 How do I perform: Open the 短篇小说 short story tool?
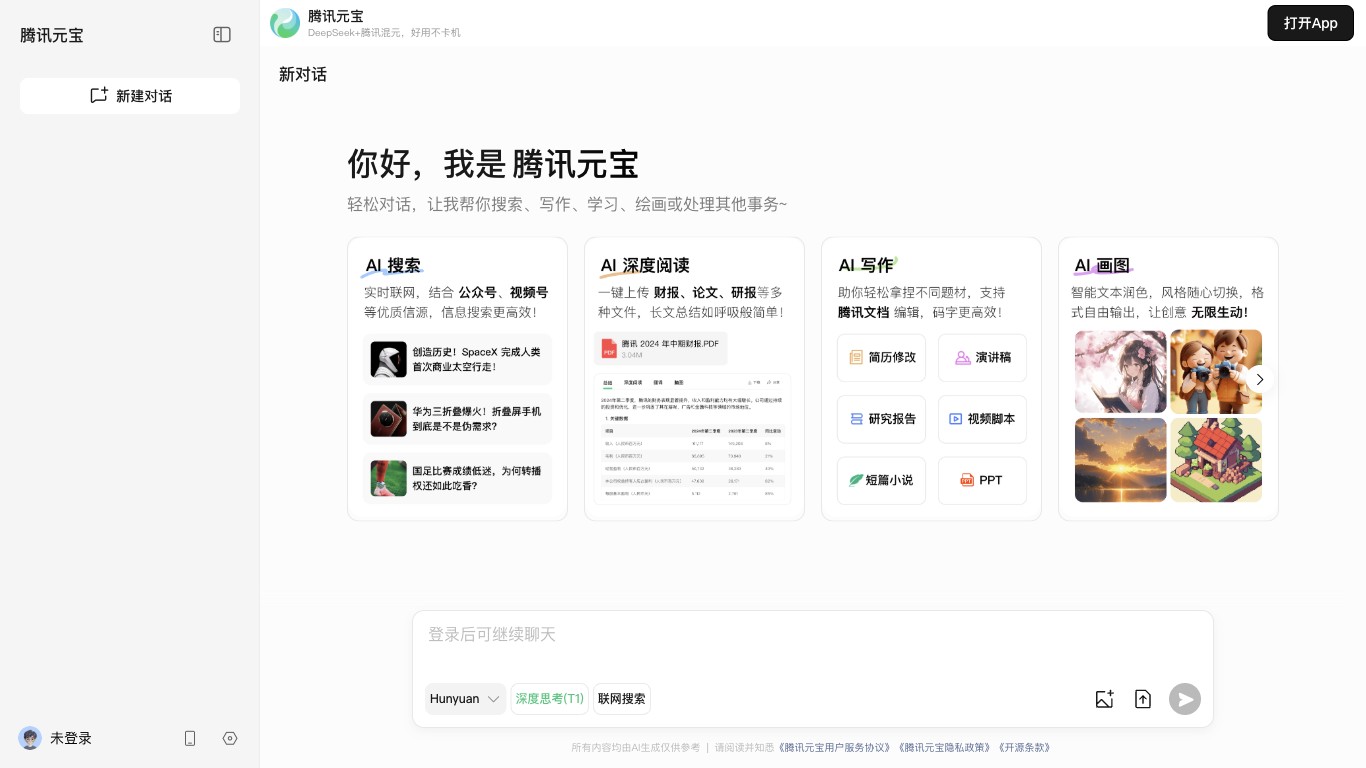tap(881, 480)
